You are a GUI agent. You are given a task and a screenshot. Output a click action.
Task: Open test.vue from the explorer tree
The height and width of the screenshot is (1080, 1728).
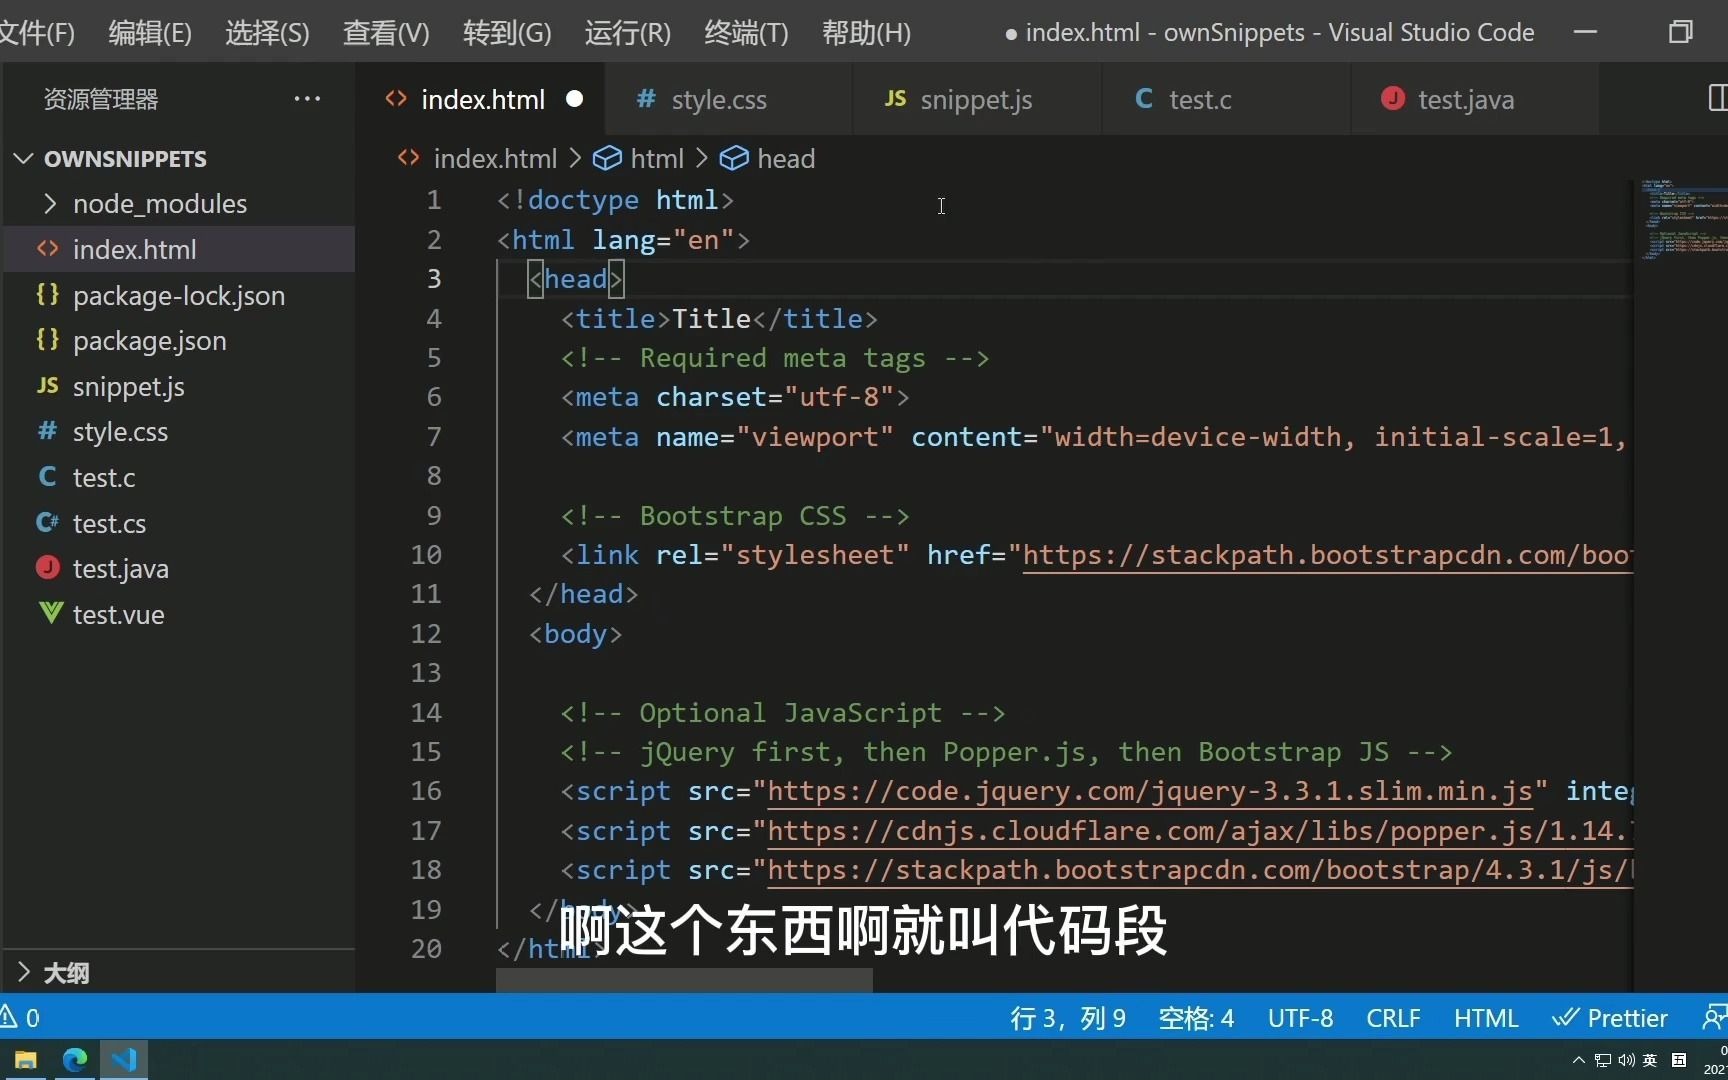178,614
